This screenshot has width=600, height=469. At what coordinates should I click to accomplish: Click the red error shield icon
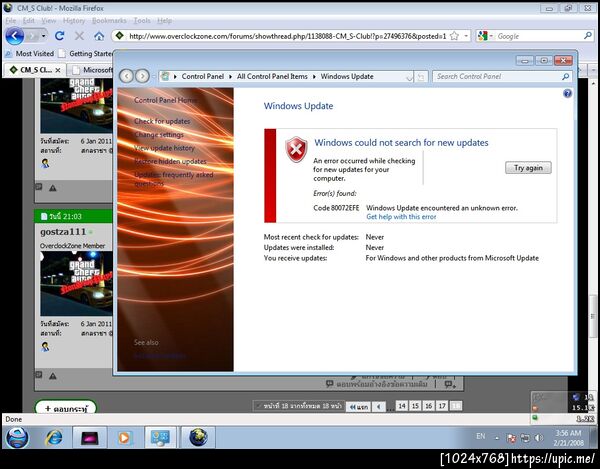coord(296,150)
